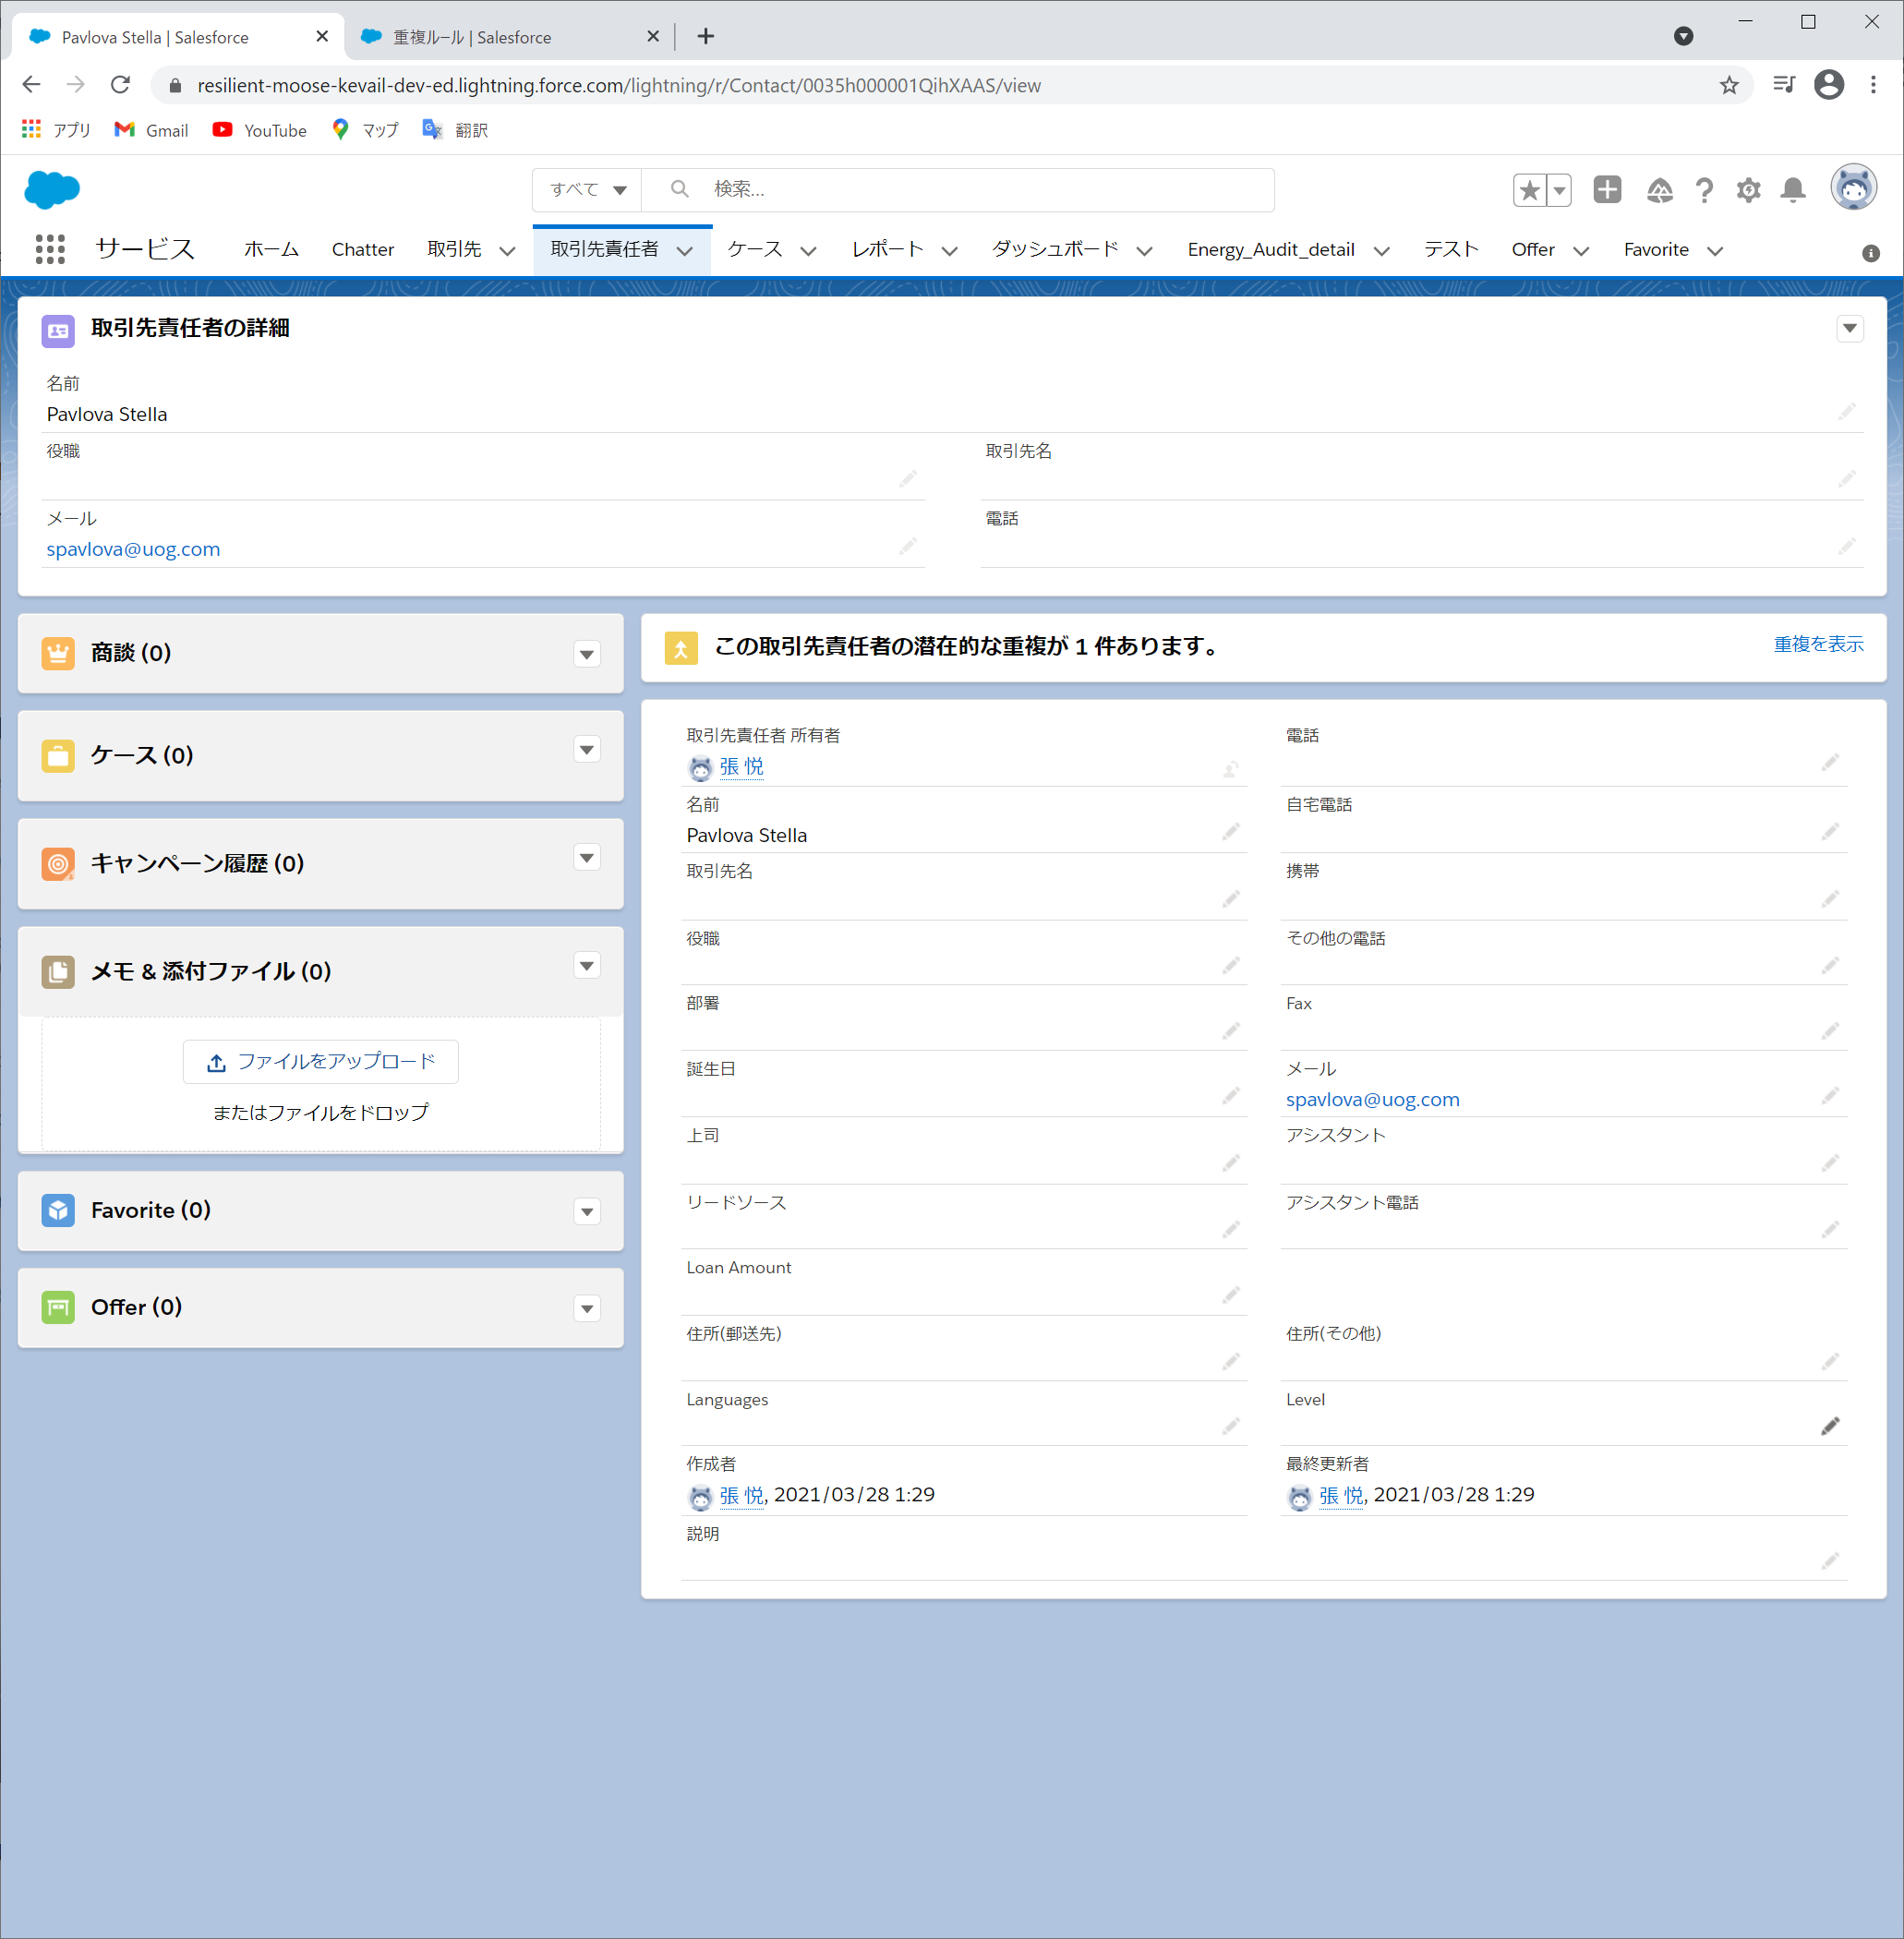Switch to the Chatter tab
Screen dimensions: 1904x1939
(362, 250)
